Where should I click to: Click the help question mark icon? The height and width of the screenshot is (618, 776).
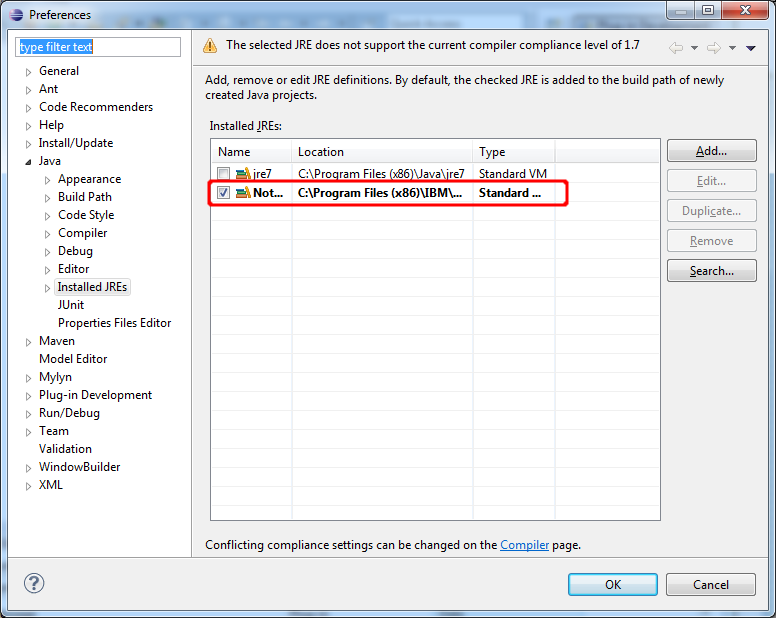pyautogui.click(x=34, y=584)
